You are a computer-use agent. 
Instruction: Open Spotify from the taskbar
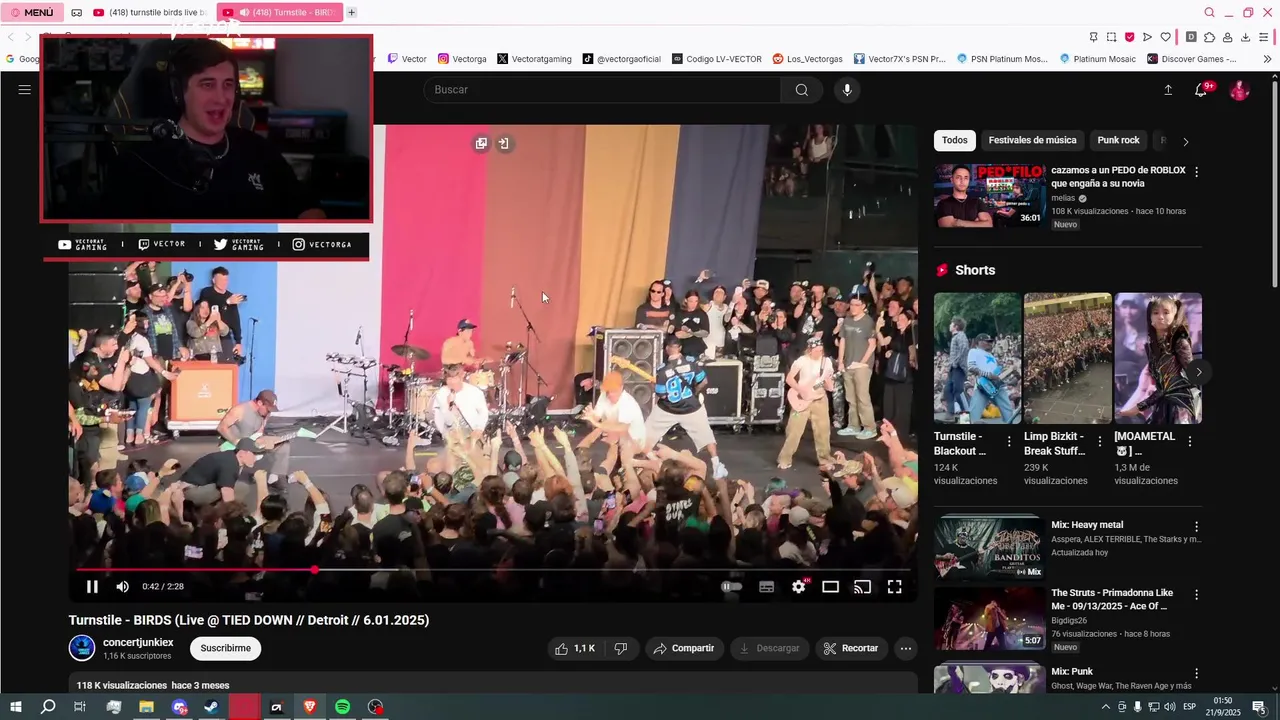(x=342, y=707)
